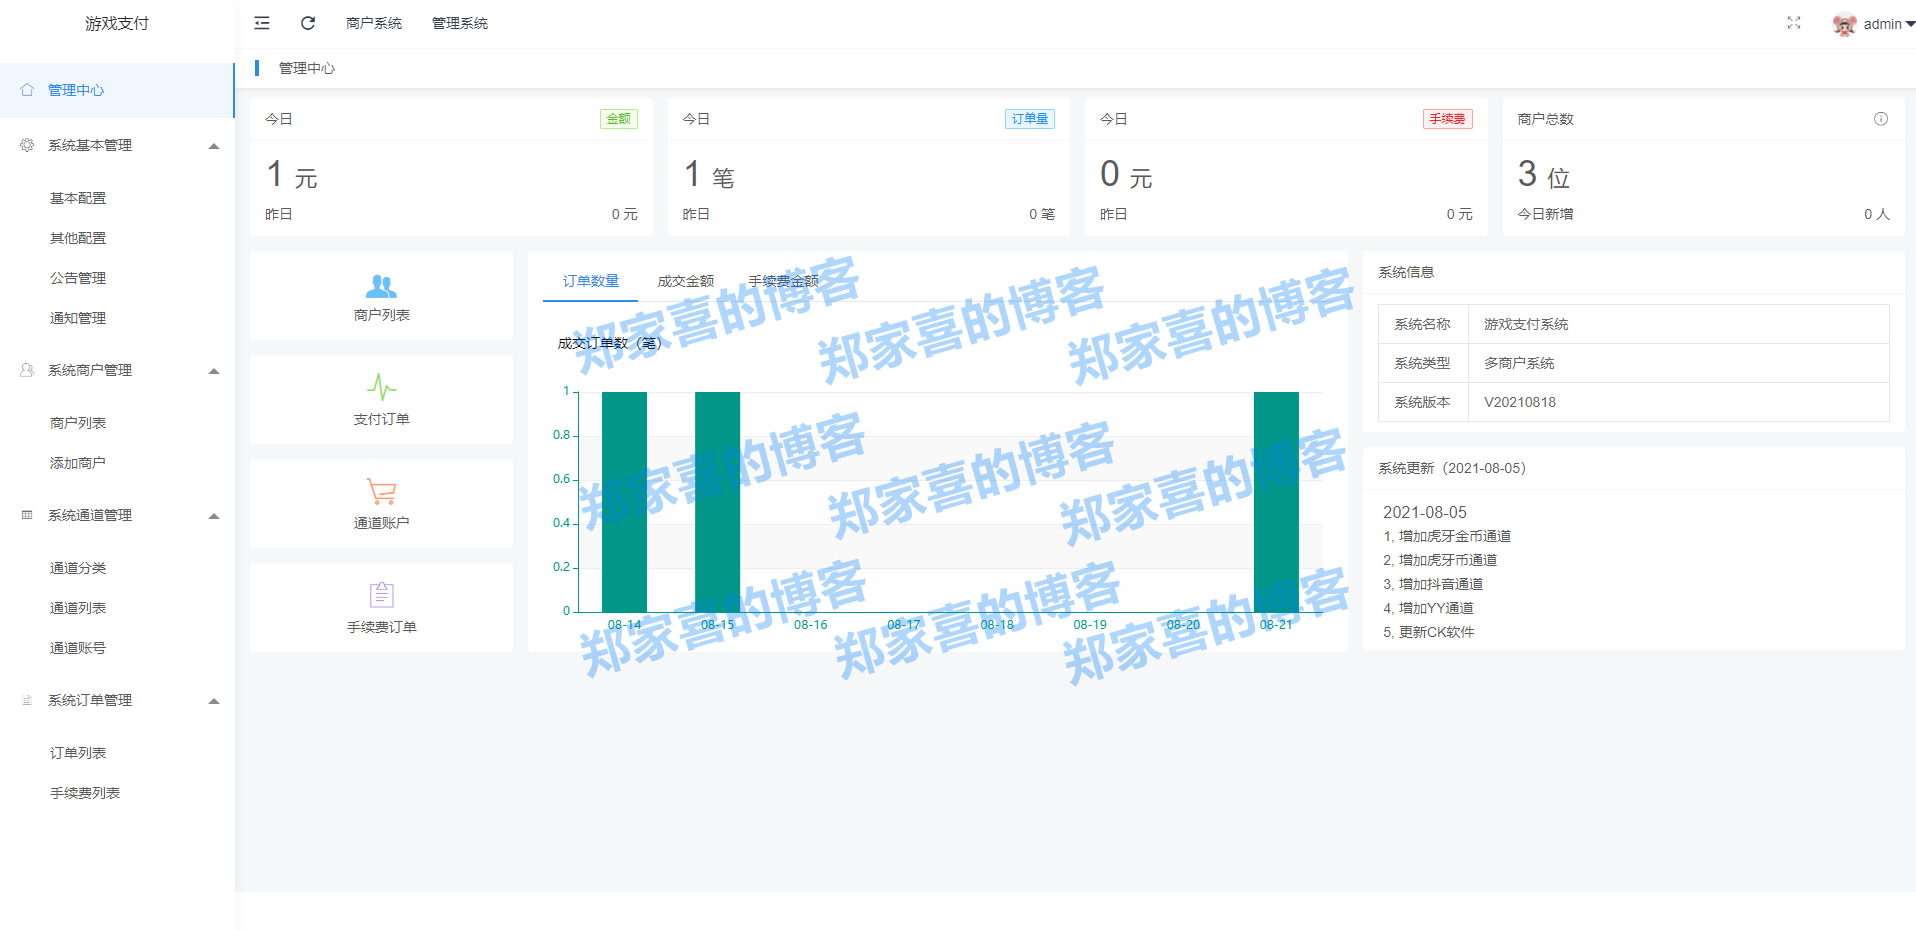Open 基本配置 in the sidebar
Screen dimensions: 1916x930
pos(78,198)
